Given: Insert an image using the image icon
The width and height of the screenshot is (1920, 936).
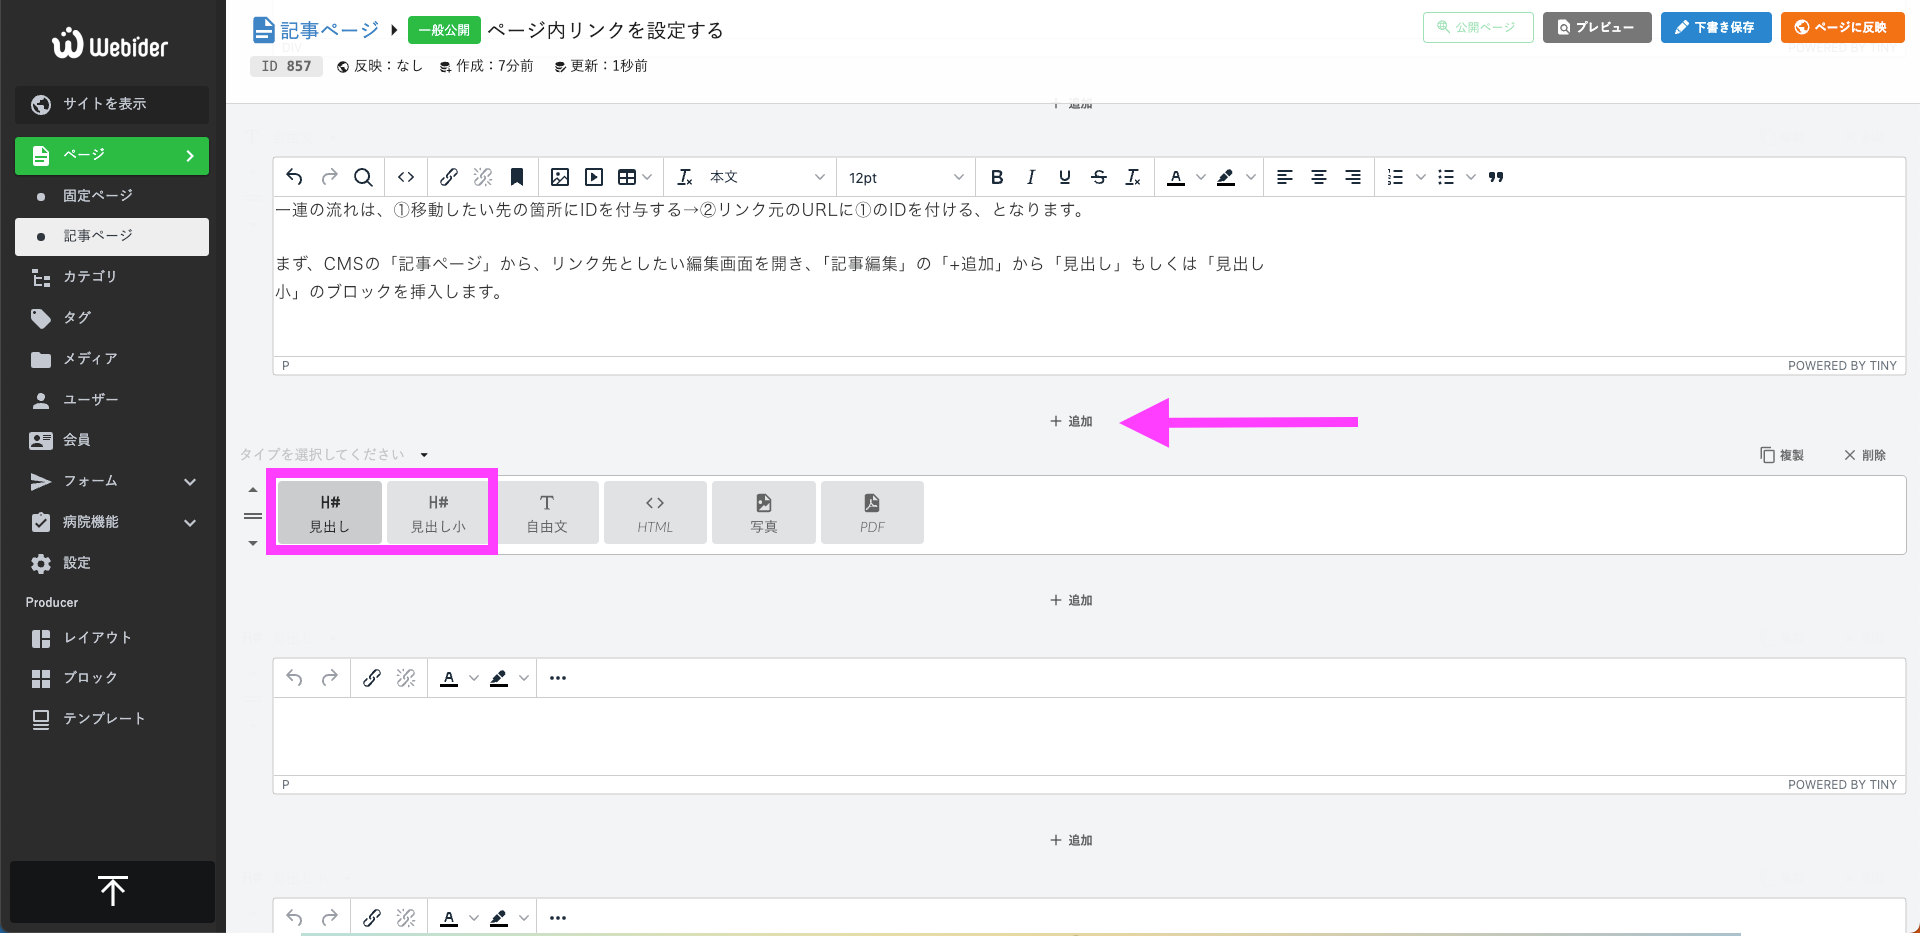Looking at the screenshot, I should coord(560,177).
